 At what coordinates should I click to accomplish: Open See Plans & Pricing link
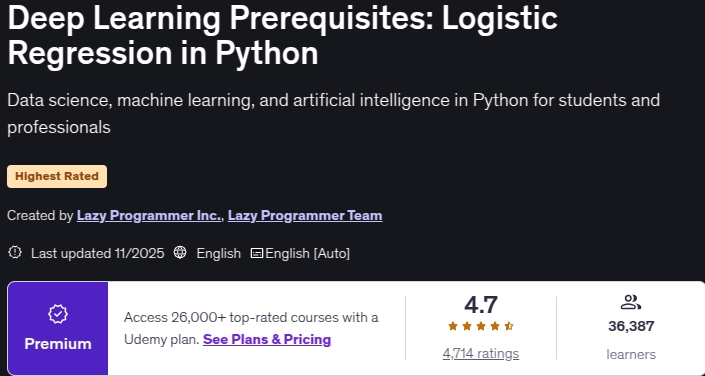[x=267, y=339]
